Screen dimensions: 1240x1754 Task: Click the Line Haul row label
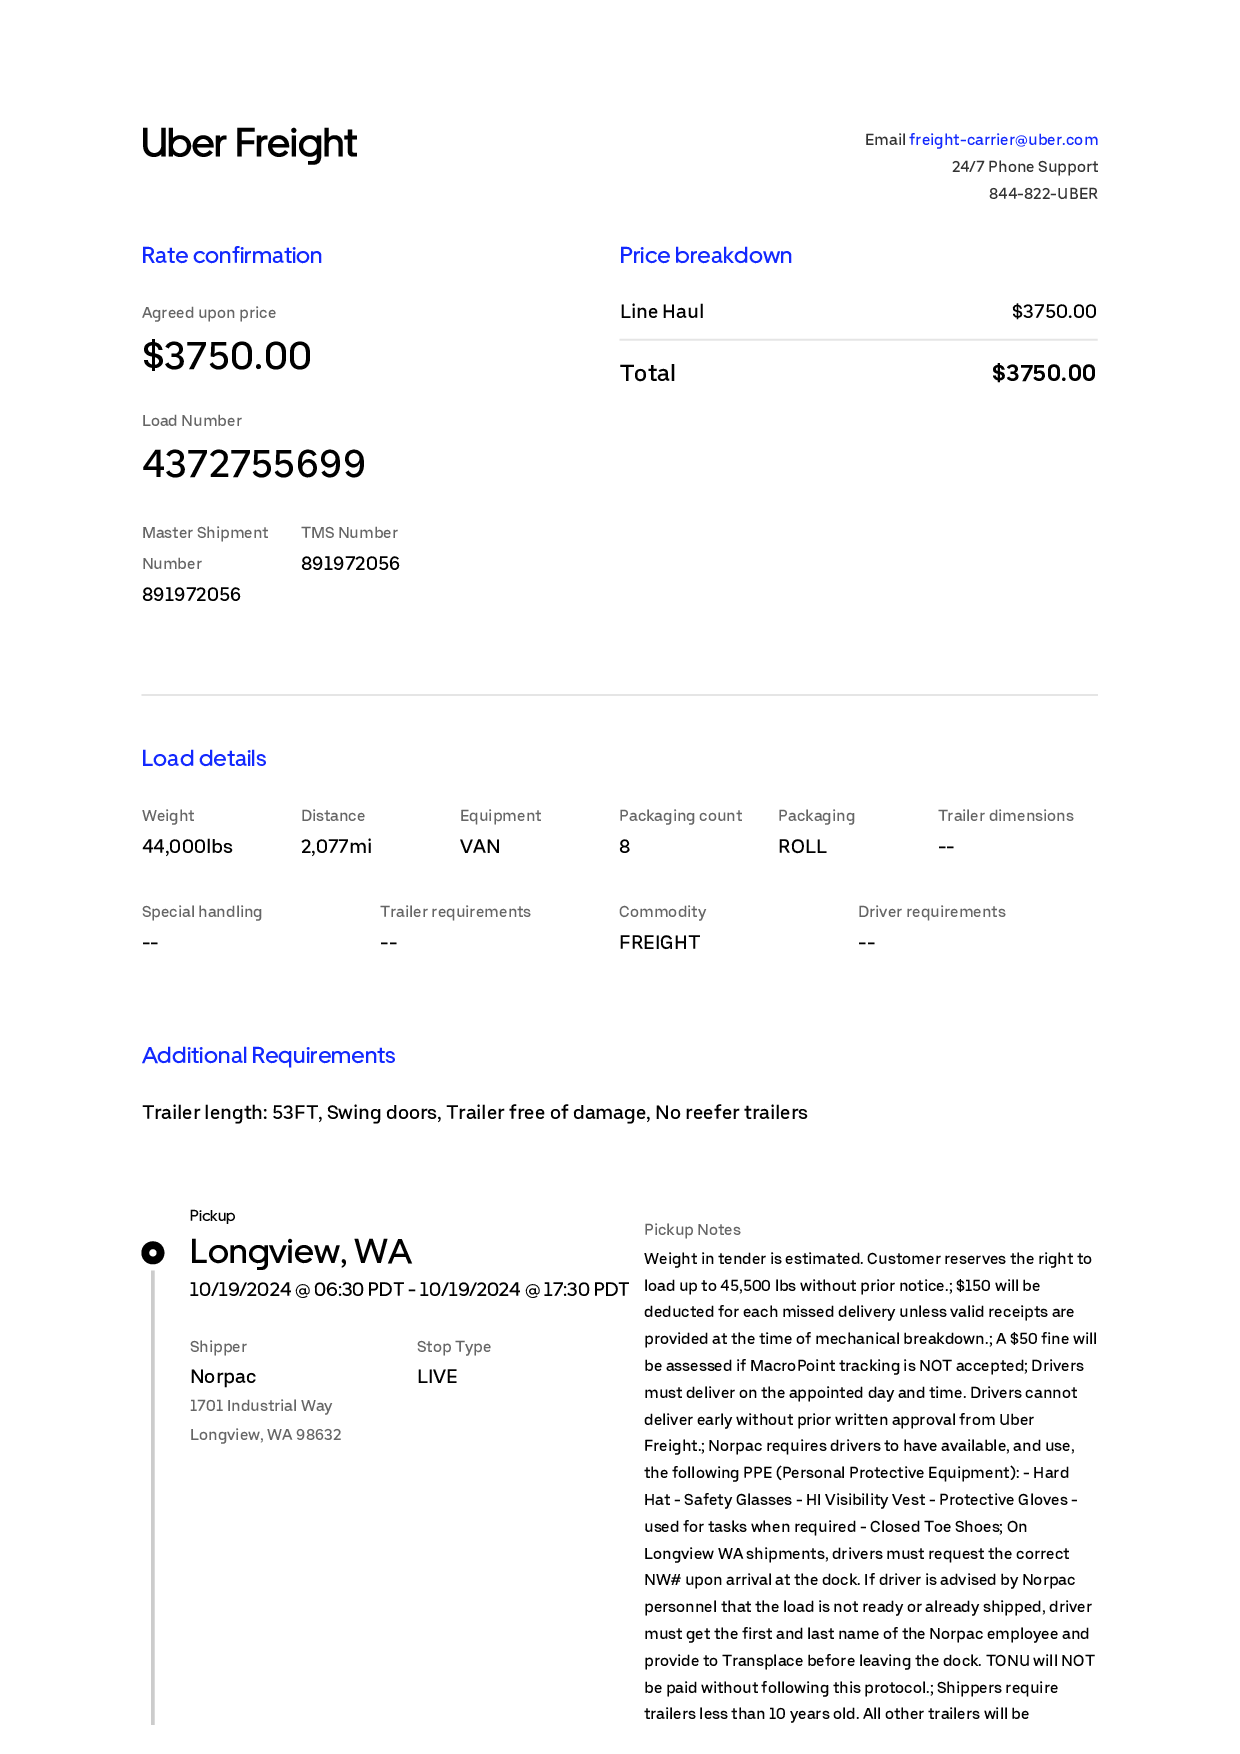click(662, 312)
